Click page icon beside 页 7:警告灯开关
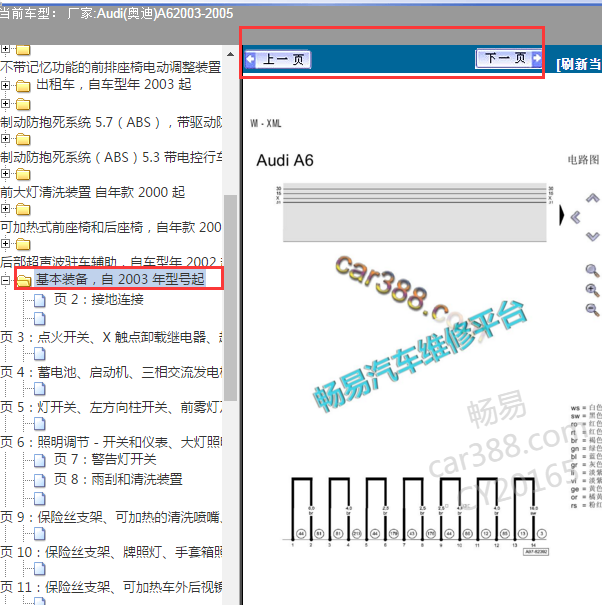 pyautogui.click(x=40, y=460)
